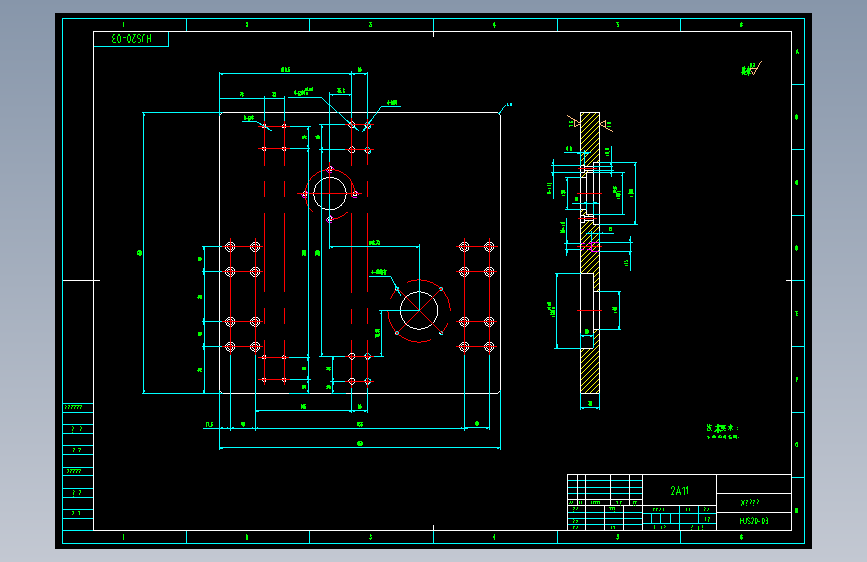Click the rotated HJS20-03 label at top-left corner
The width and height of the screenshot is (867, 562).
[131, 39]
